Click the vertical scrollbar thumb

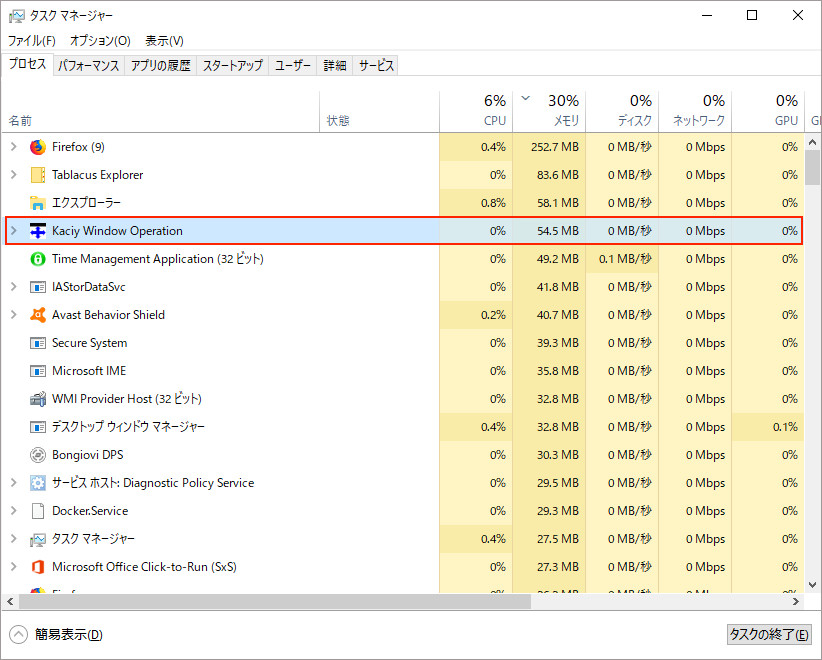pos(813,167)
